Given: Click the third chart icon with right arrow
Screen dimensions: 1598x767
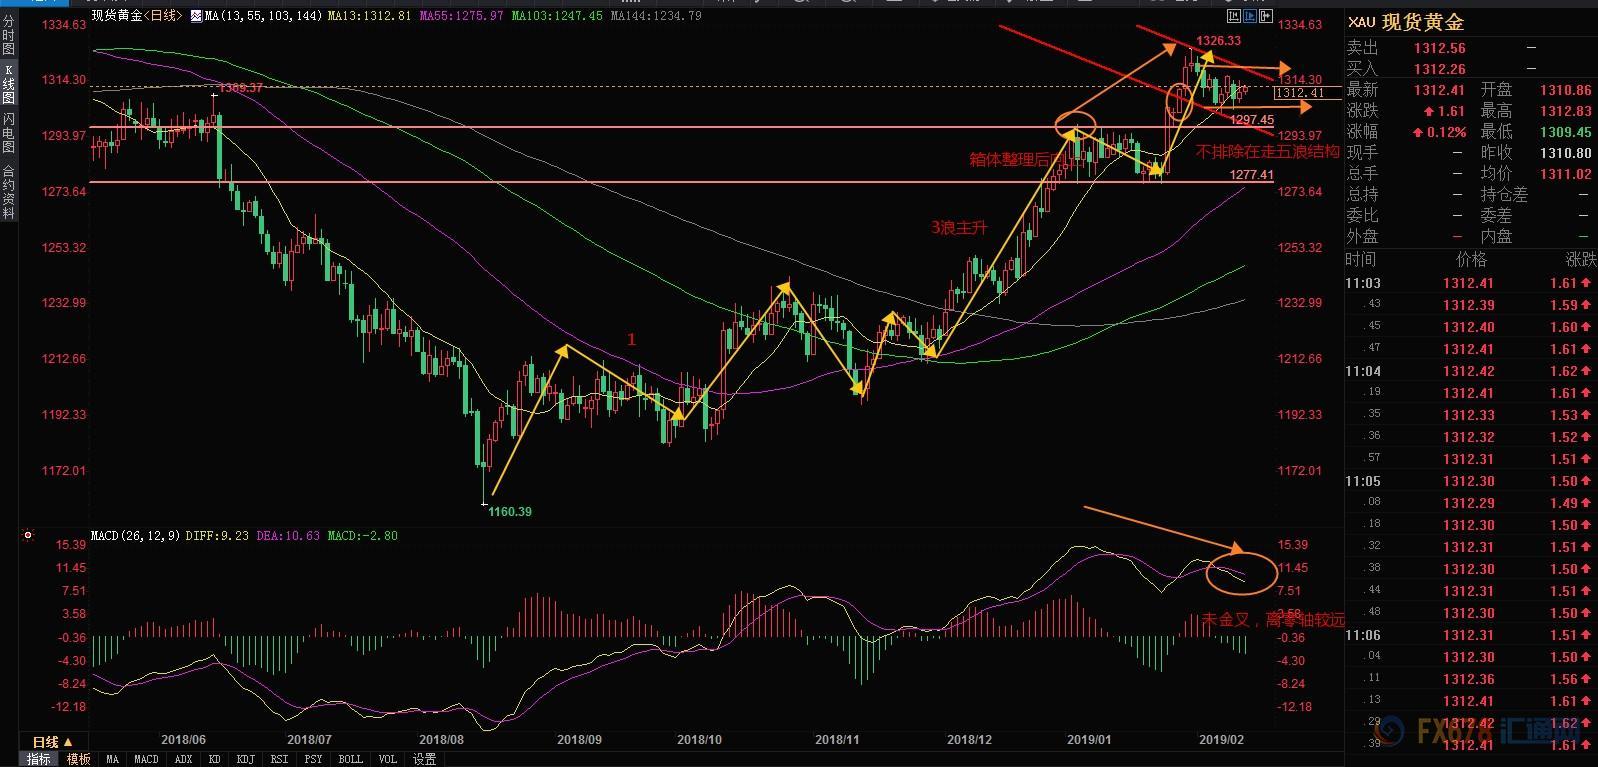Looking at the screenshot, I should click(1266, 16).
